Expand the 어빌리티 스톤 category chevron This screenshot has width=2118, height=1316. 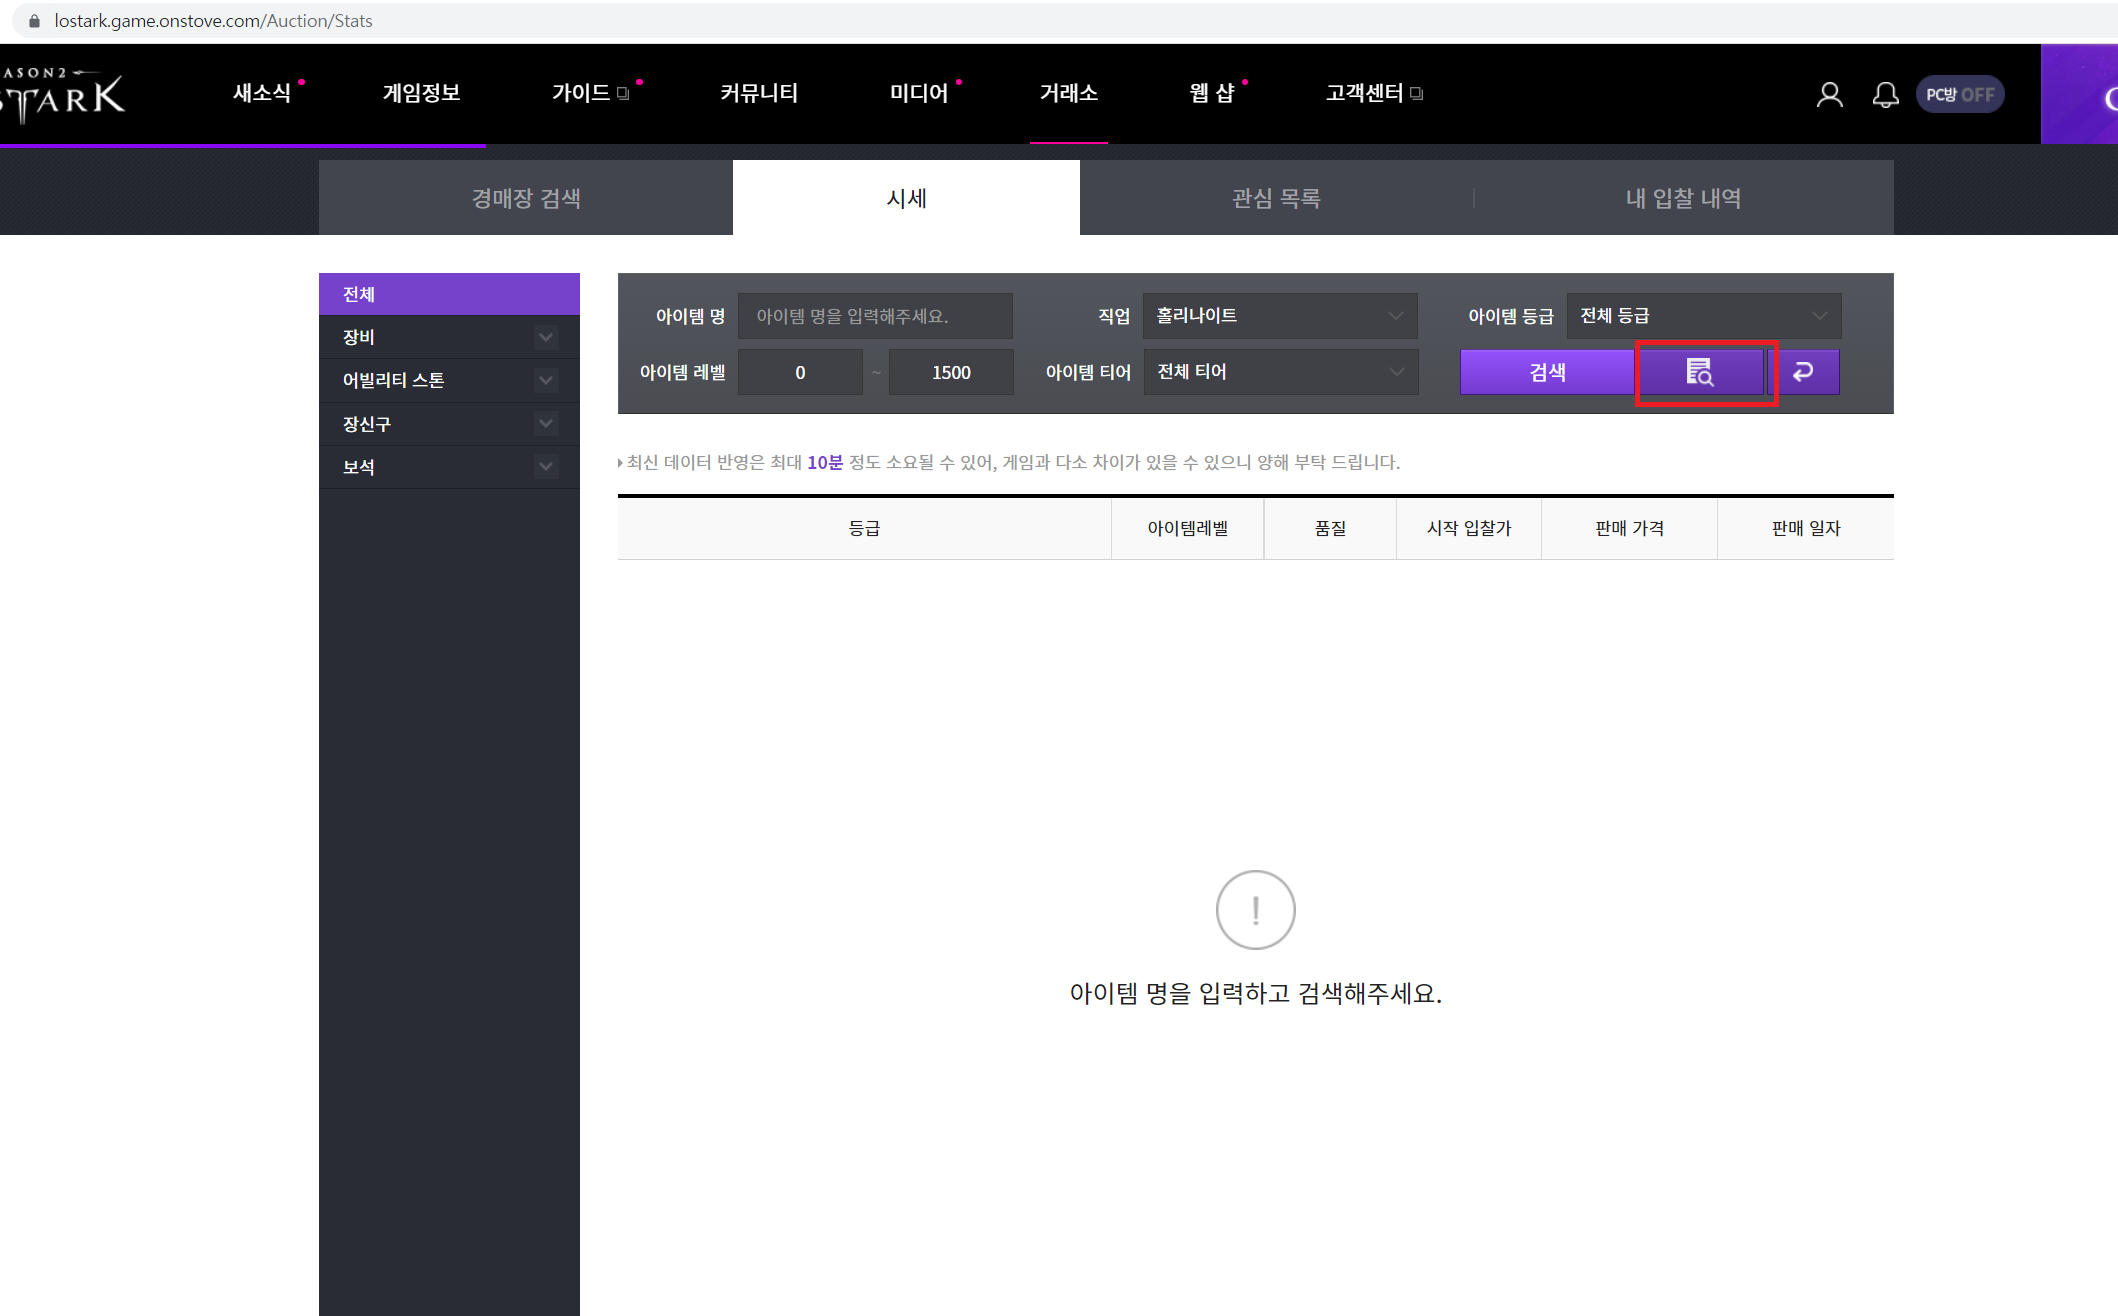pos(545,380)
